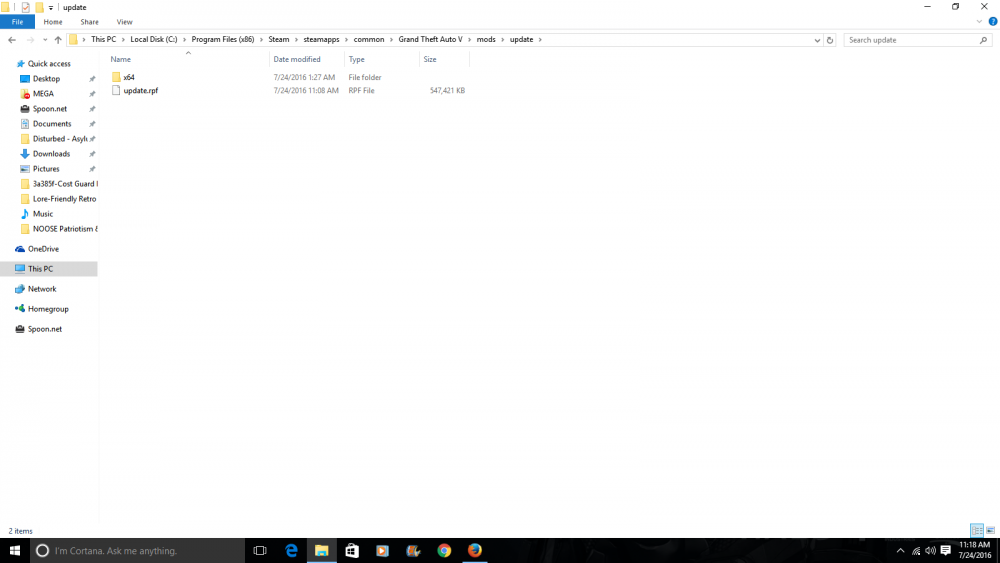Expand the chevron after 'Steam' in breadcrumb
This screenshot has width=1000, height=563.
[x=297, y=40]
